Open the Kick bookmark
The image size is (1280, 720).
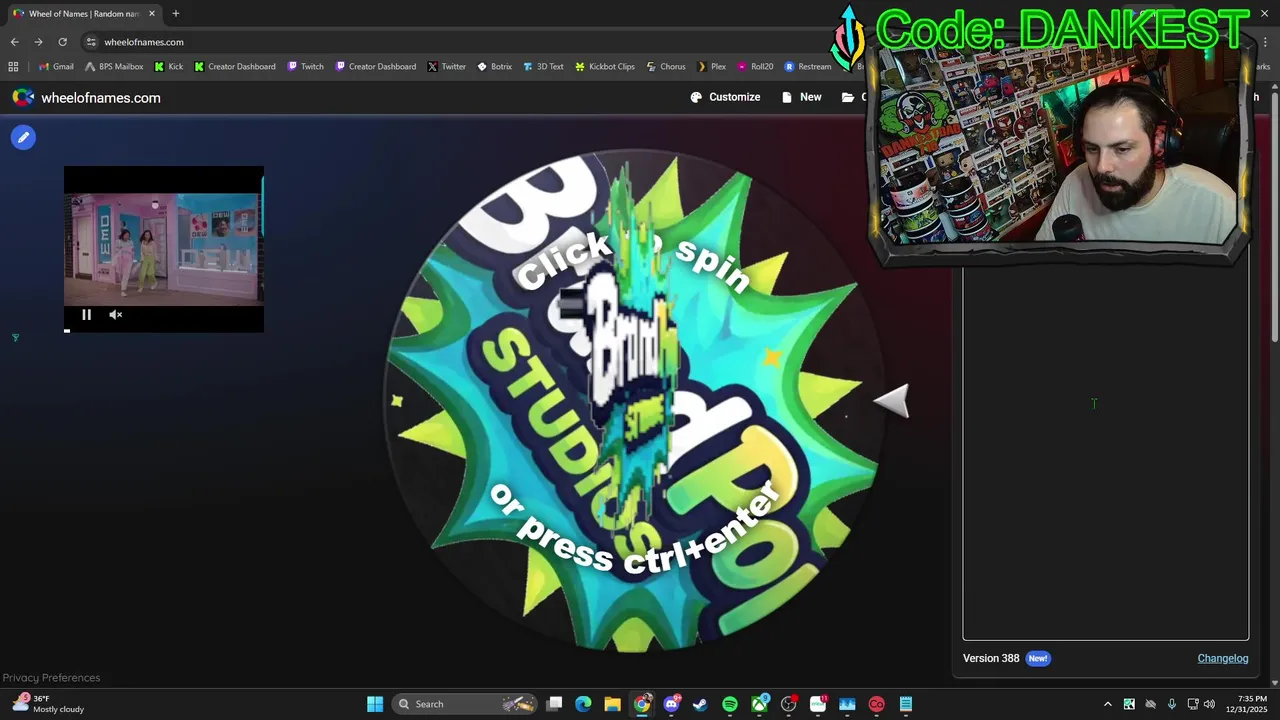tap(168, 67)
